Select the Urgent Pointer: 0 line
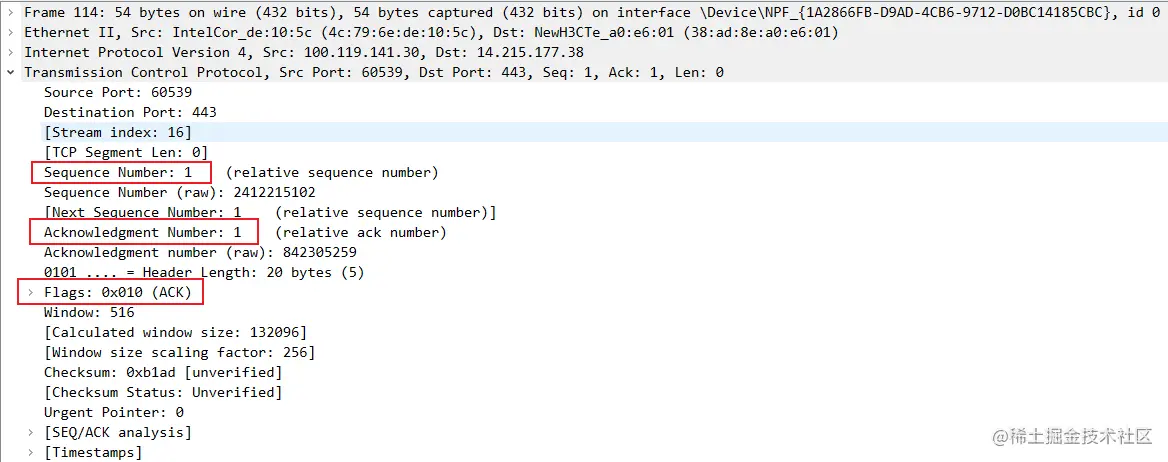 [113, 412]
